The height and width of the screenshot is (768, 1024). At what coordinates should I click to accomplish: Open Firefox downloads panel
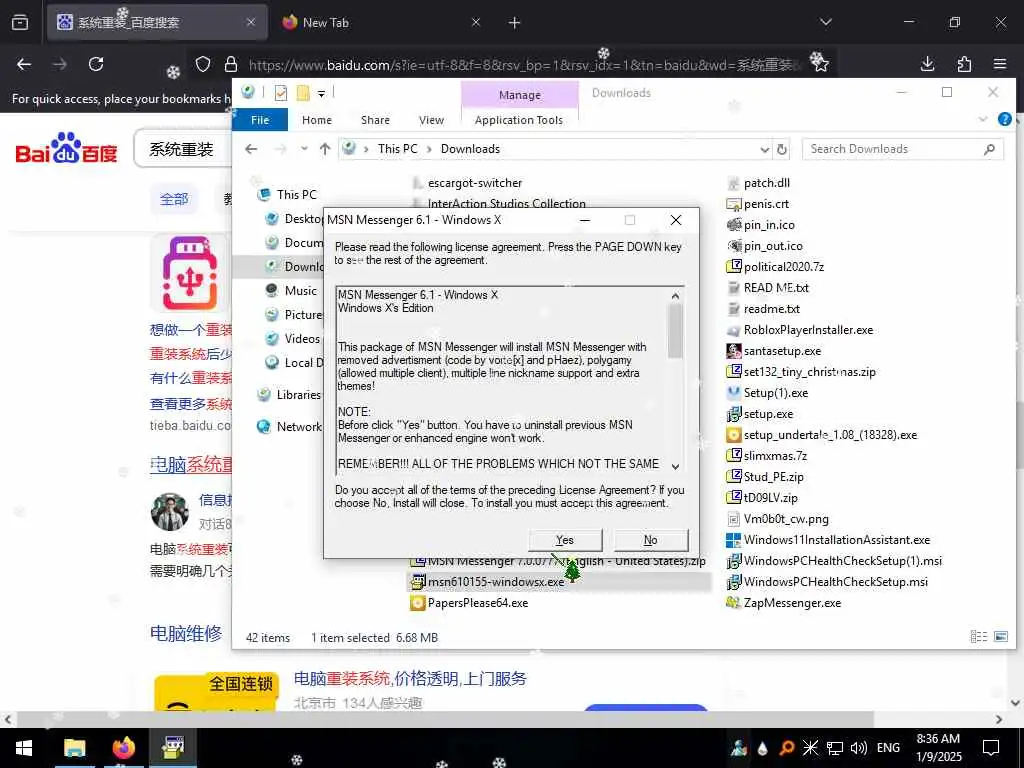[x=927, y=64]
